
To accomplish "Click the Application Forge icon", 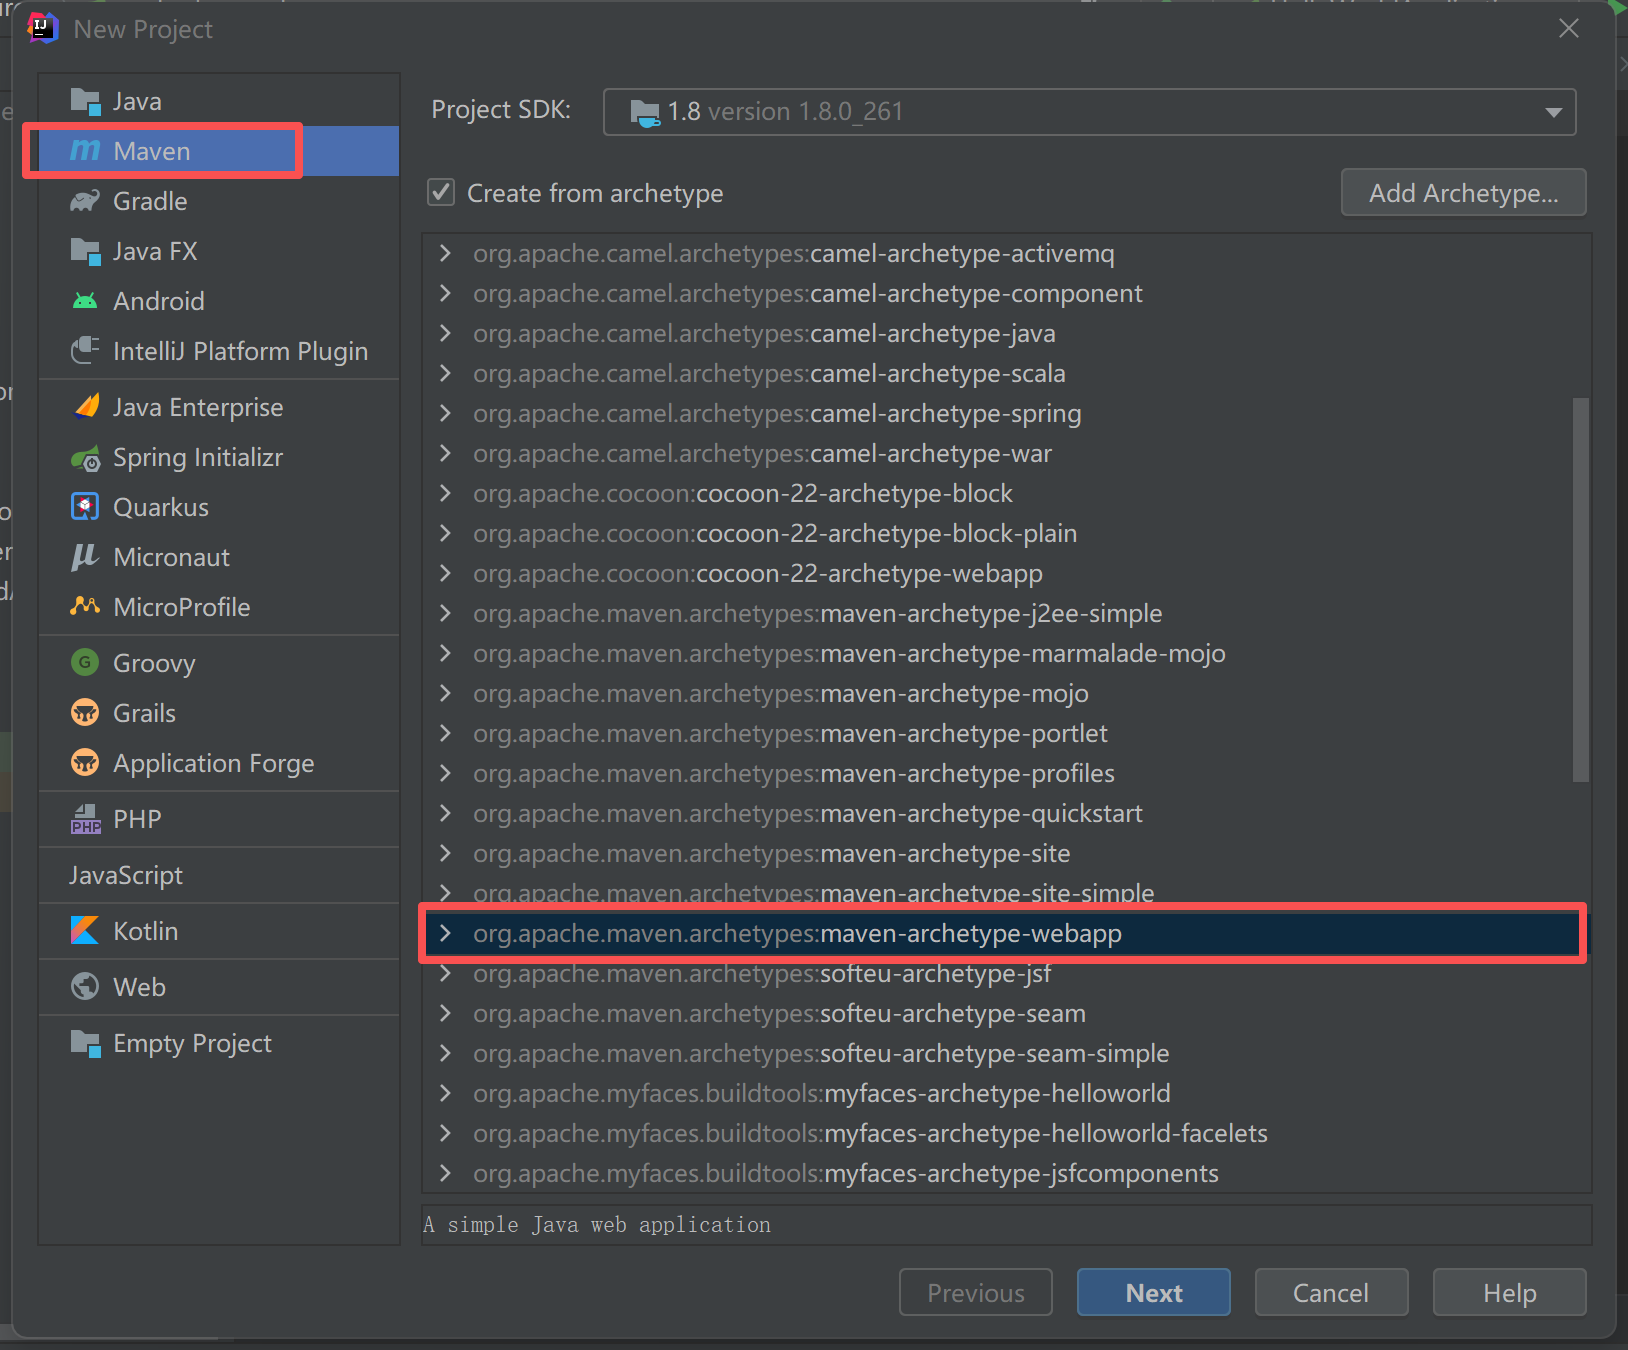I will 85,763.
